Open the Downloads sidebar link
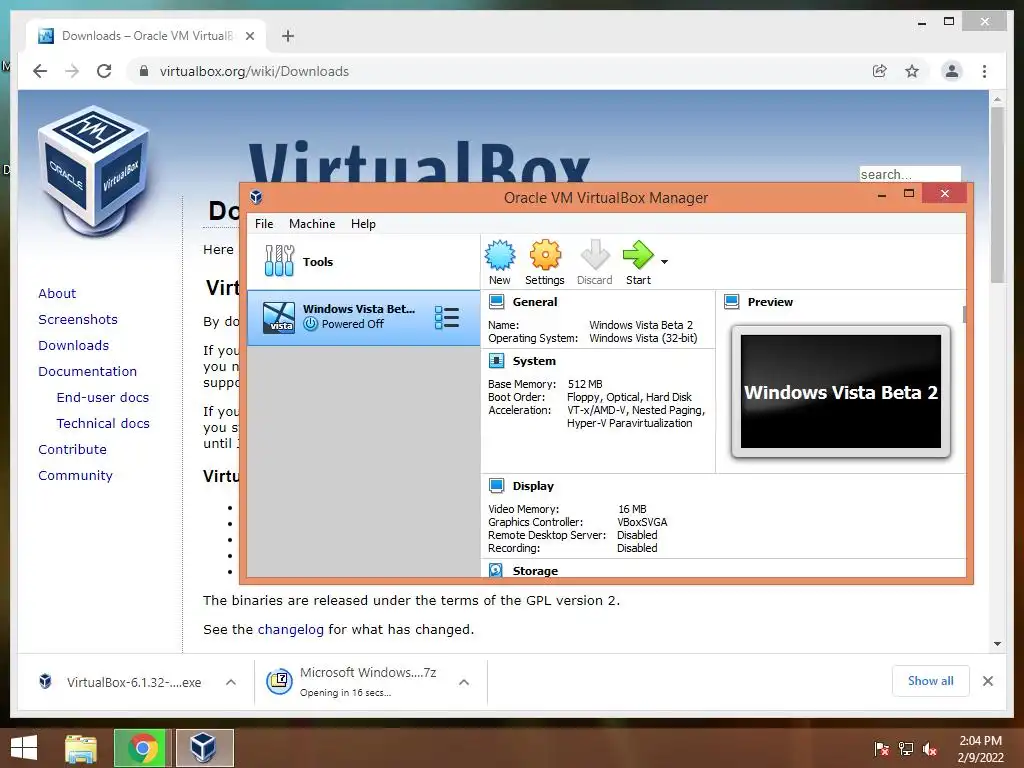This screenshot has width=1024, height=768. [x=73, y=345]
